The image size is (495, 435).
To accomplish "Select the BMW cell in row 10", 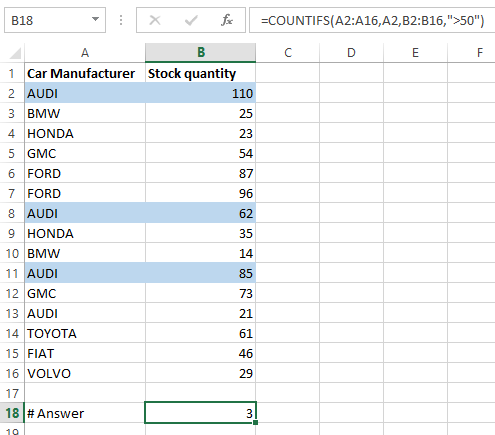I will pos(85,253).
